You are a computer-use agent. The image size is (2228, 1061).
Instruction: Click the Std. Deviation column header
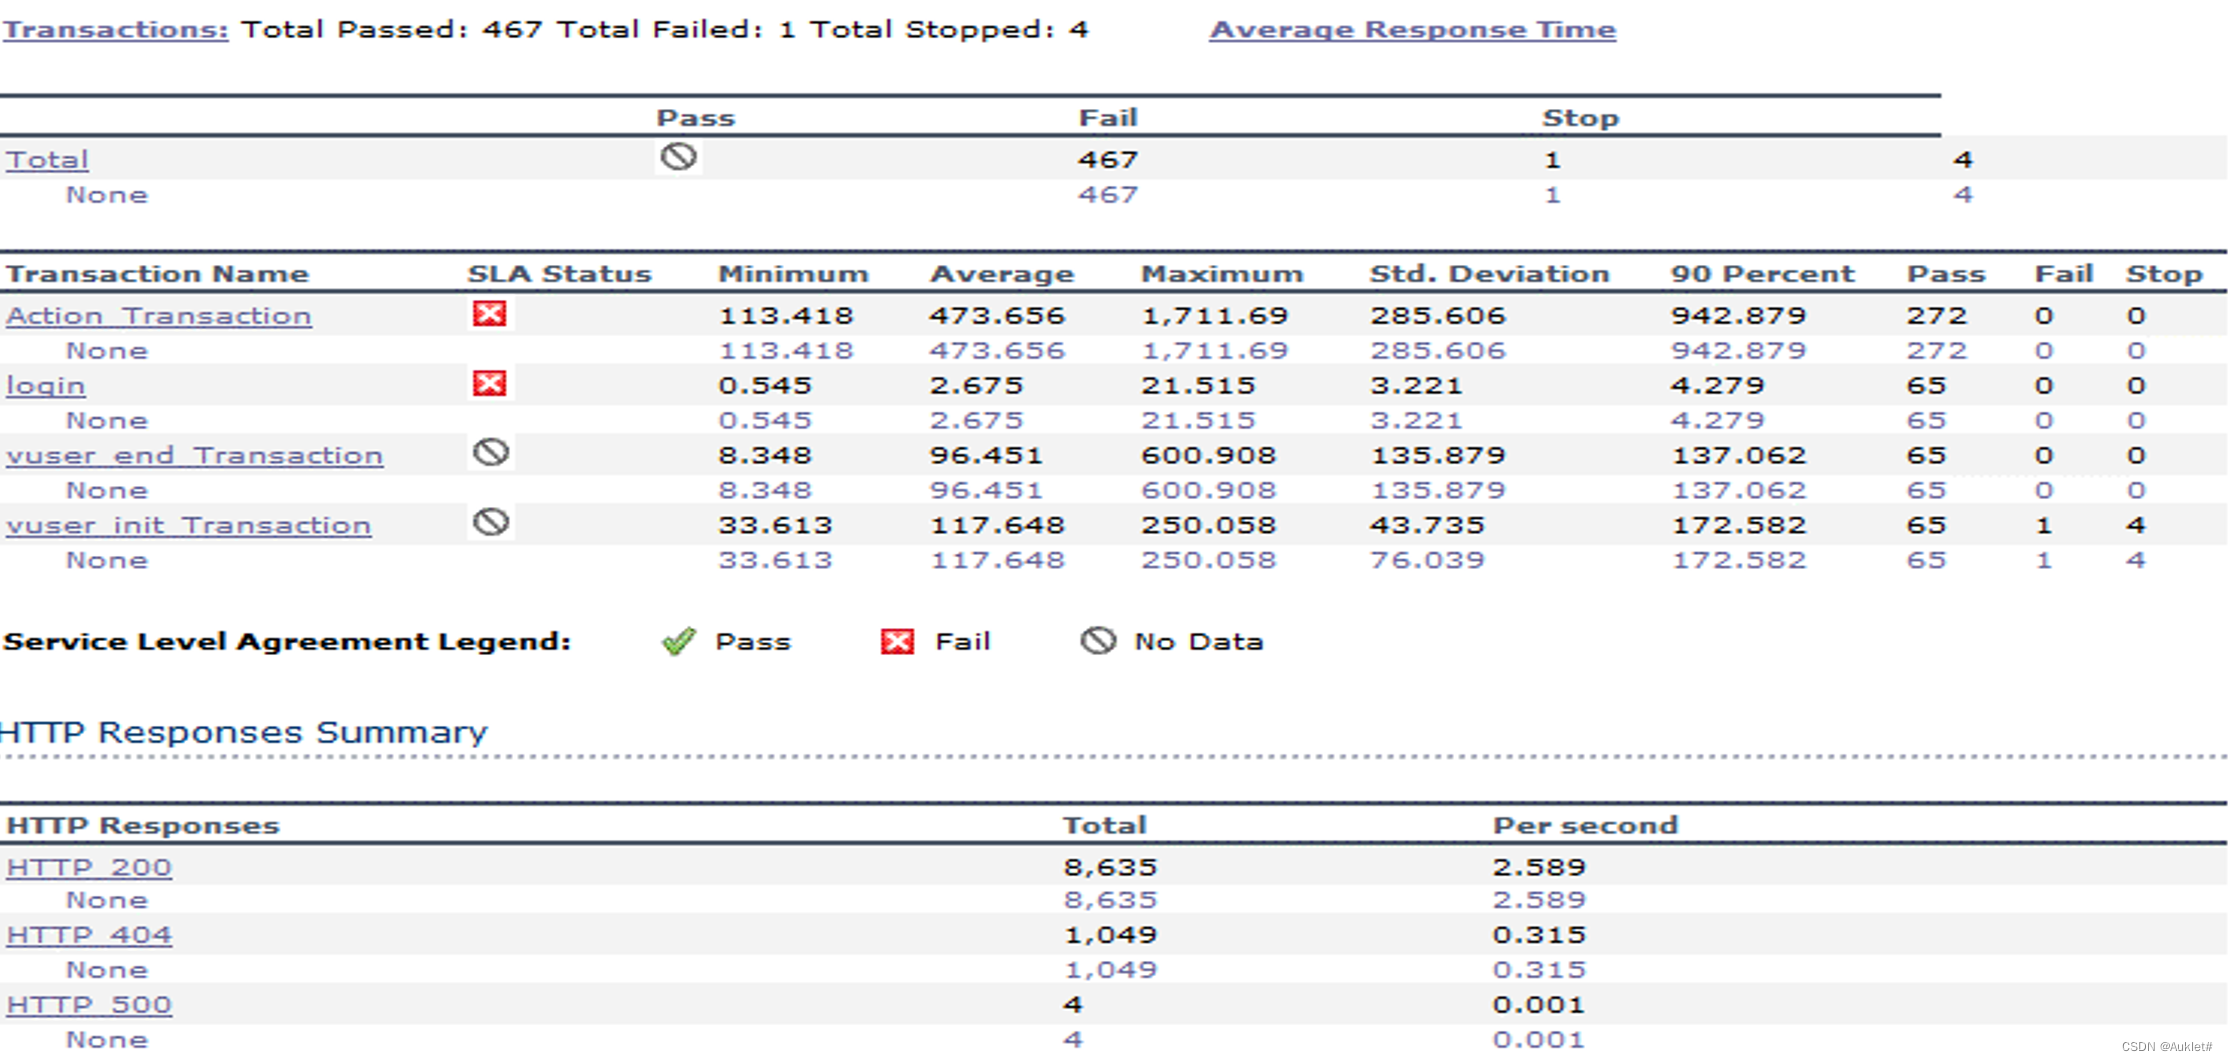click(1489, 274)
